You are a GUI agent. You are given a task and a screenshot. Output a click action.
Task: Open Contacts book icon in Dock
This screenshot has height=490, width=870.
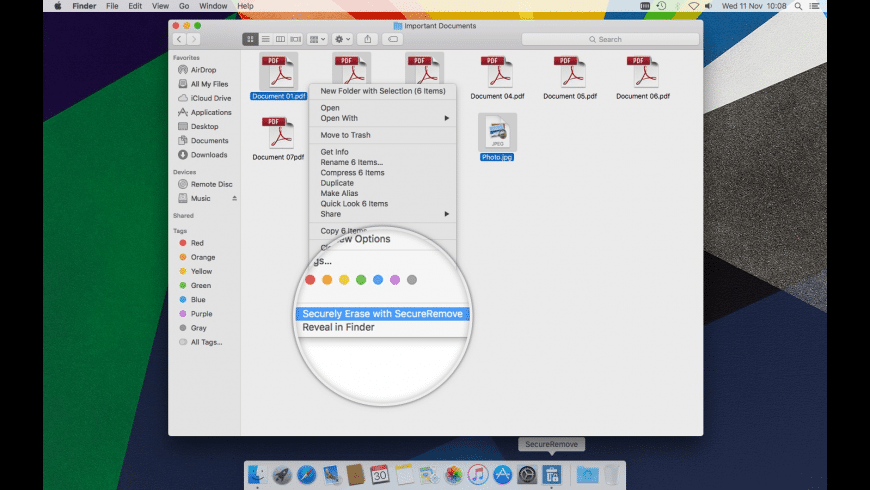coord(355,474)
